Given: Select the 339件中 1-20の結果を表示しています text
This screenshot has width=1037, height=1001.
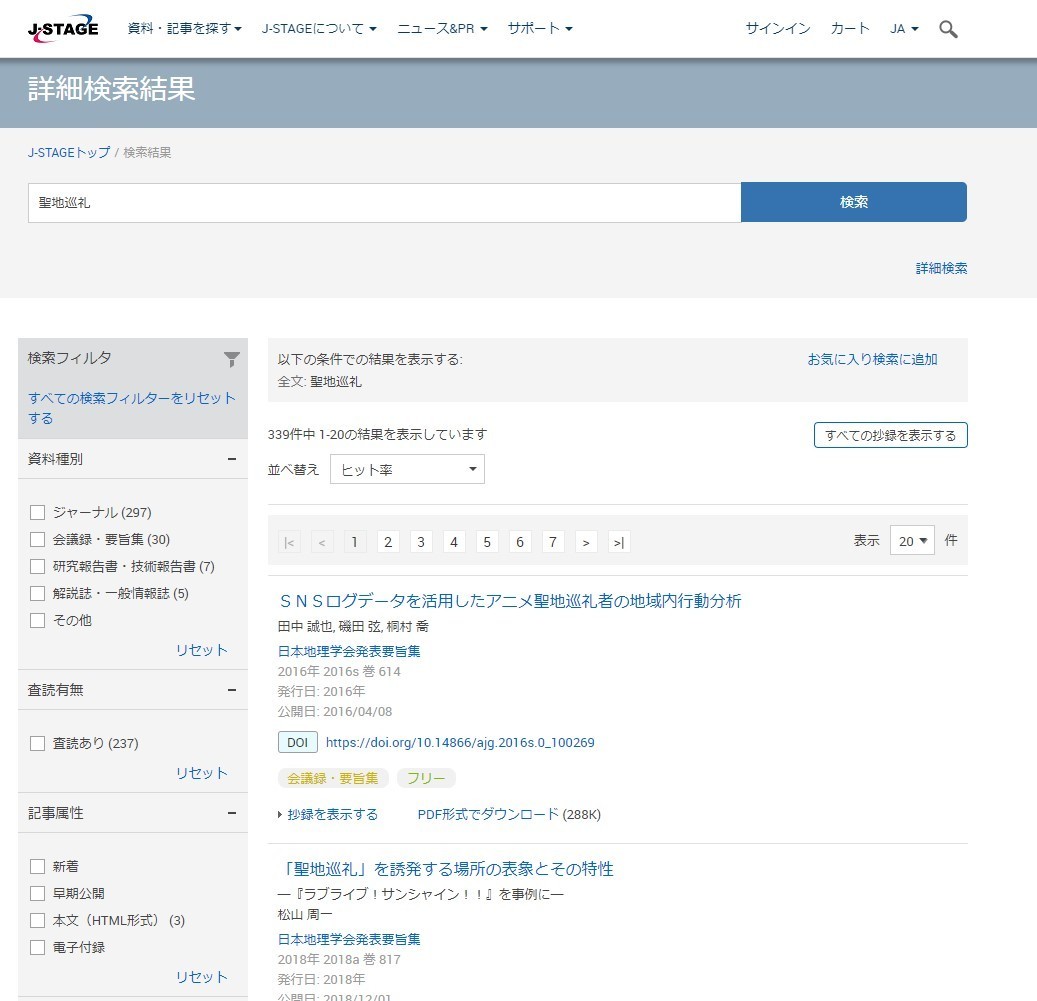Looking at the screenshot, I should pos(378,434).
